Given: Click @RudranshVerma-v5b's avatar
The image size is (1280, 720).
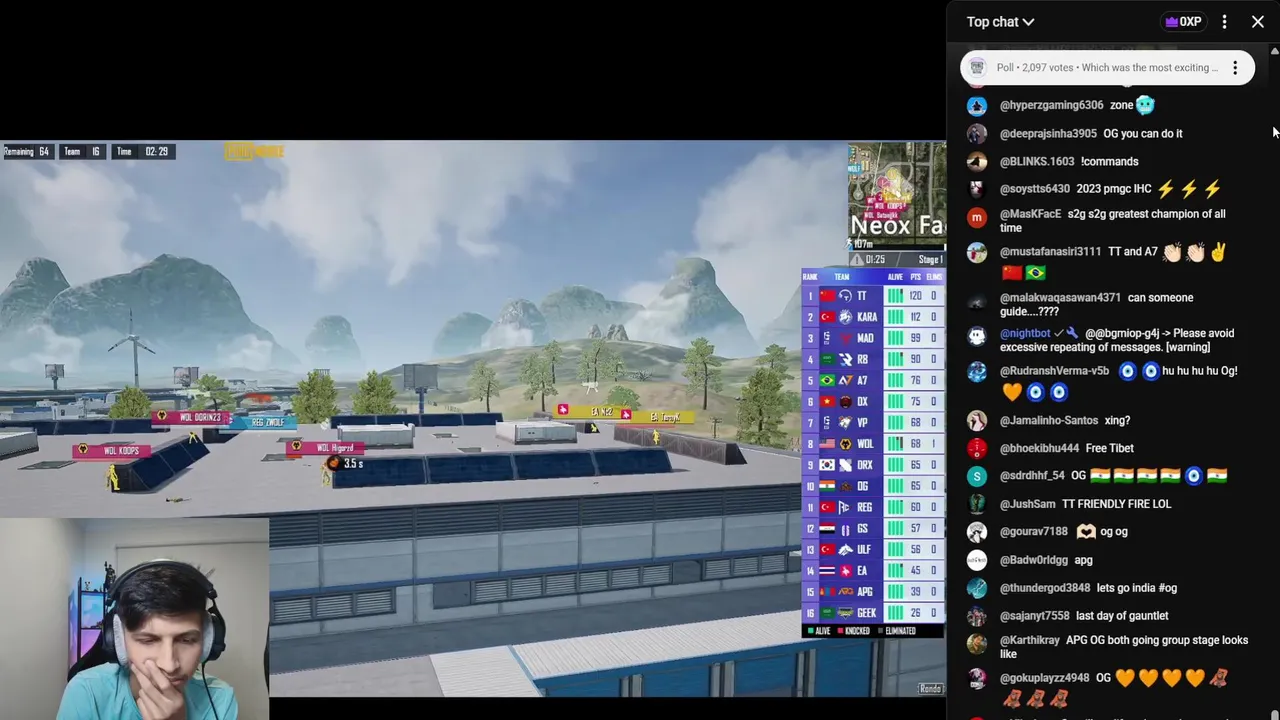Looking at the screenshot, I should point(977,372).
